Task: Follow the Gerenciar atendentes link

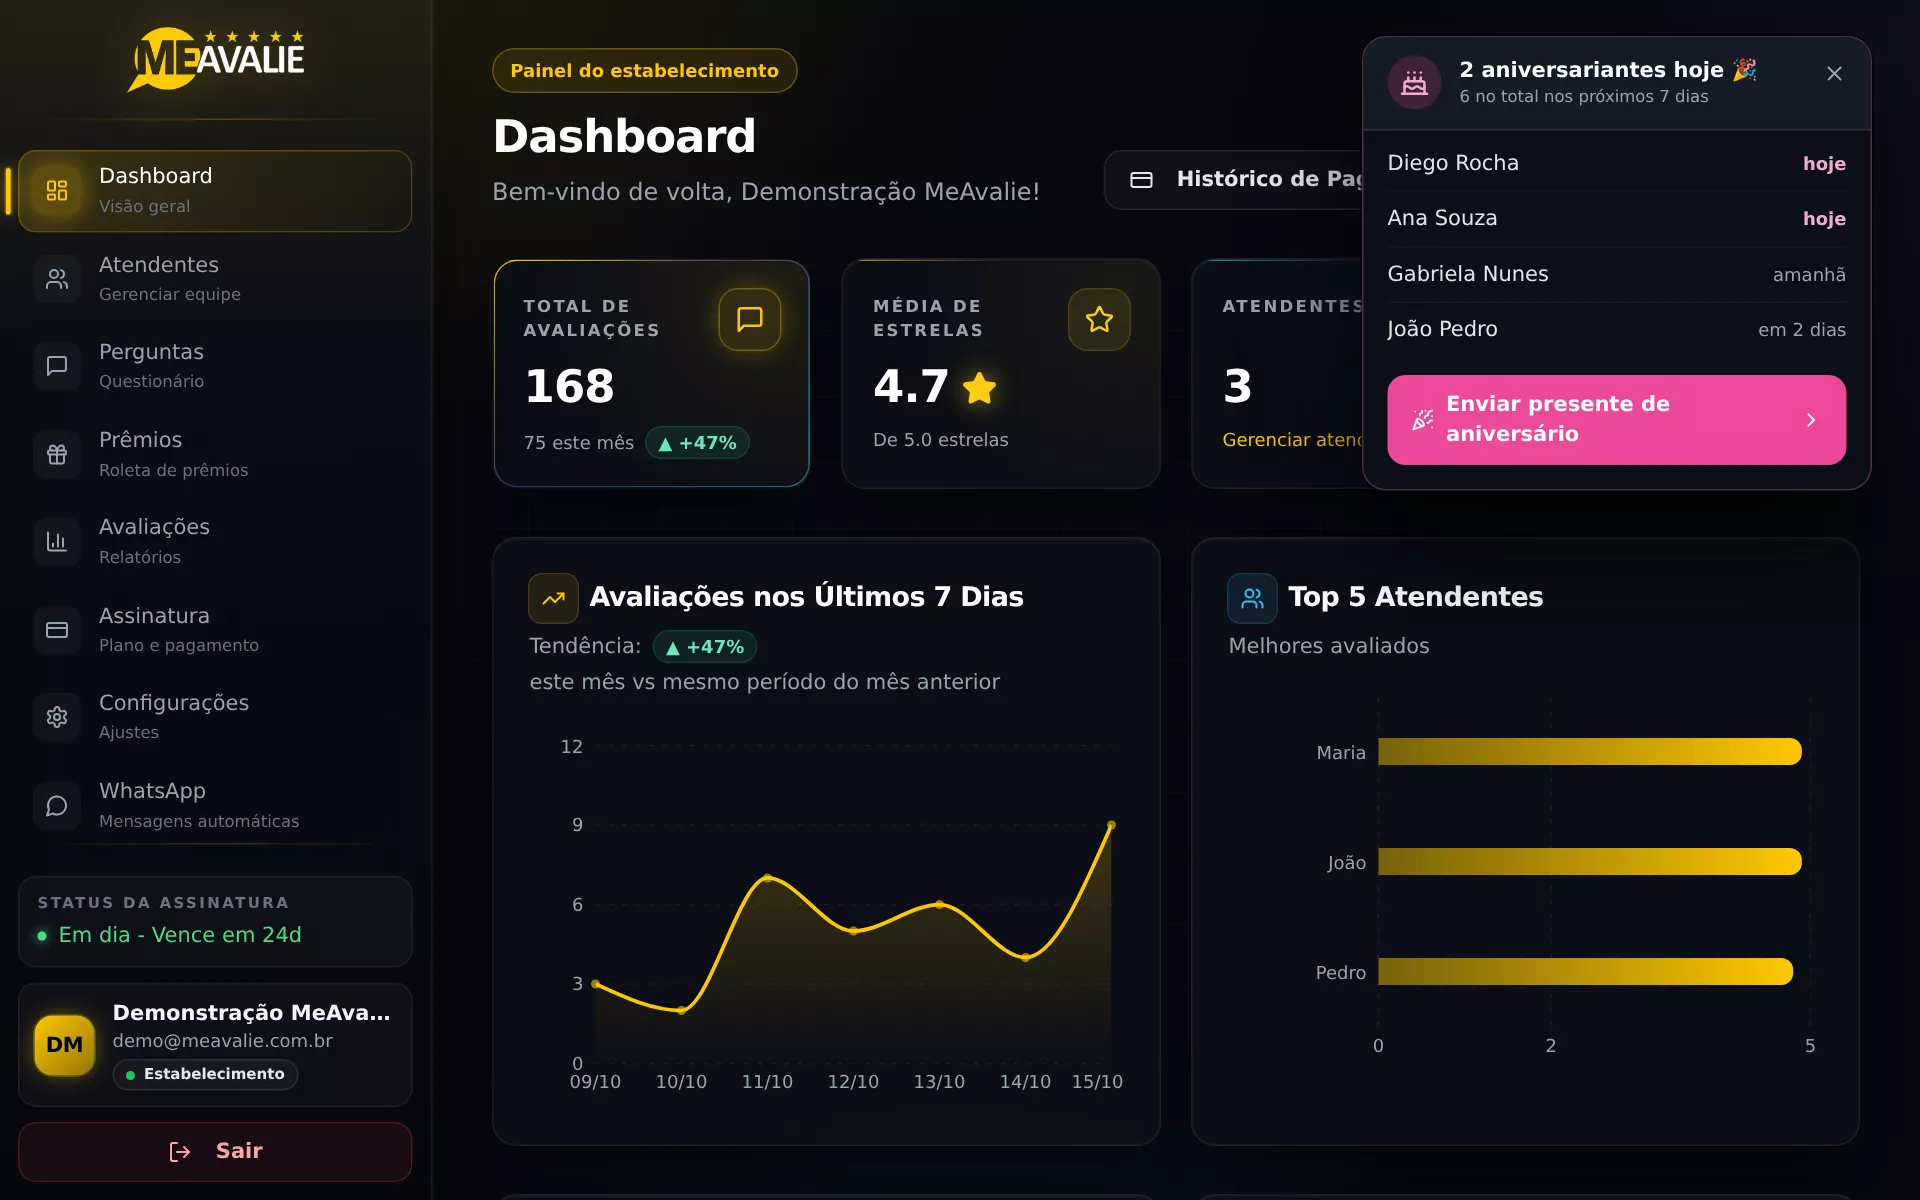Action: tap(1292, 440)
